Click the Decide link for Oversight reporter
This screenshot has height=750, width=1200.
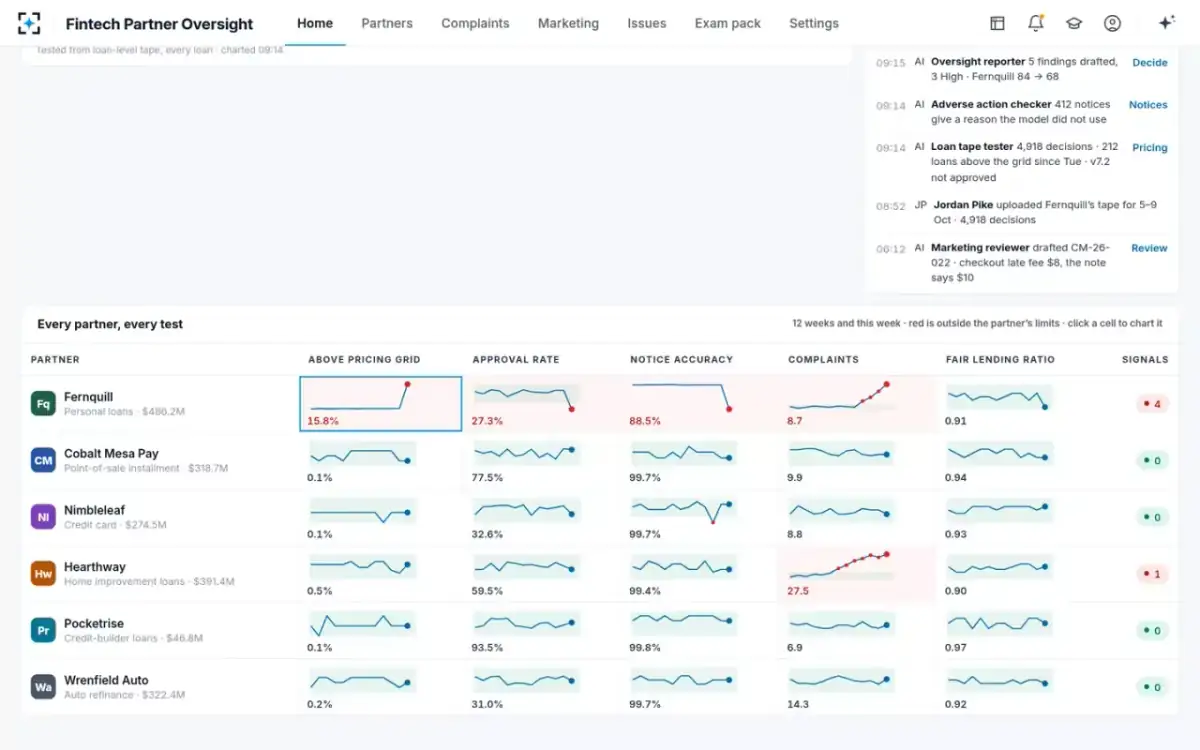(x=1149, y=62)
